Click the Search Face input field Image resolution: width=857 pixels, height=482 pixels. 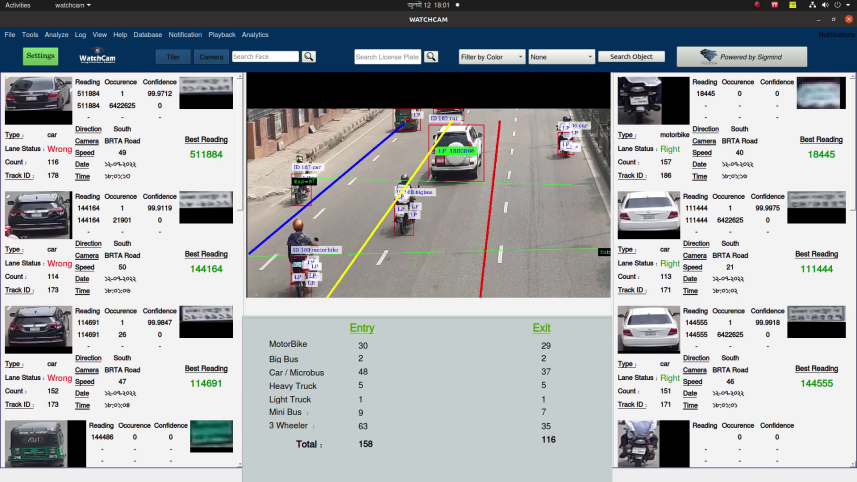pyautogui.click(x=265, y=57)
